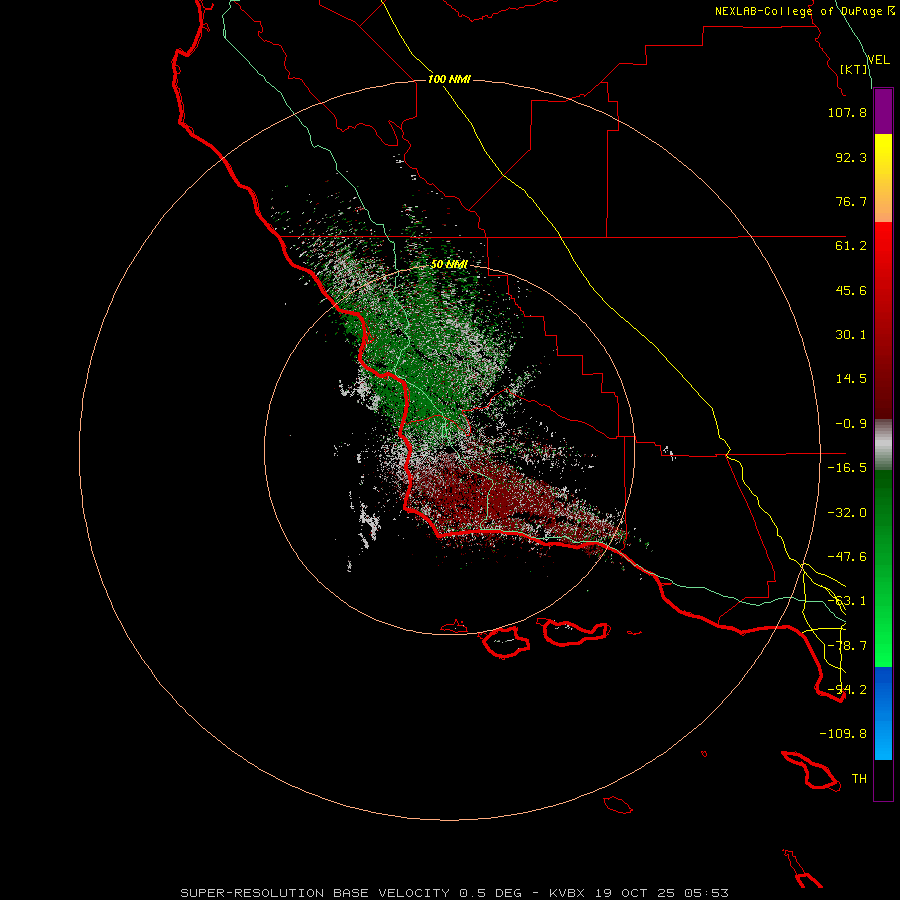900x900 pixels.
Task: Click the NEXLAB-College of DuPage credit text
Action: pos(804,11)
